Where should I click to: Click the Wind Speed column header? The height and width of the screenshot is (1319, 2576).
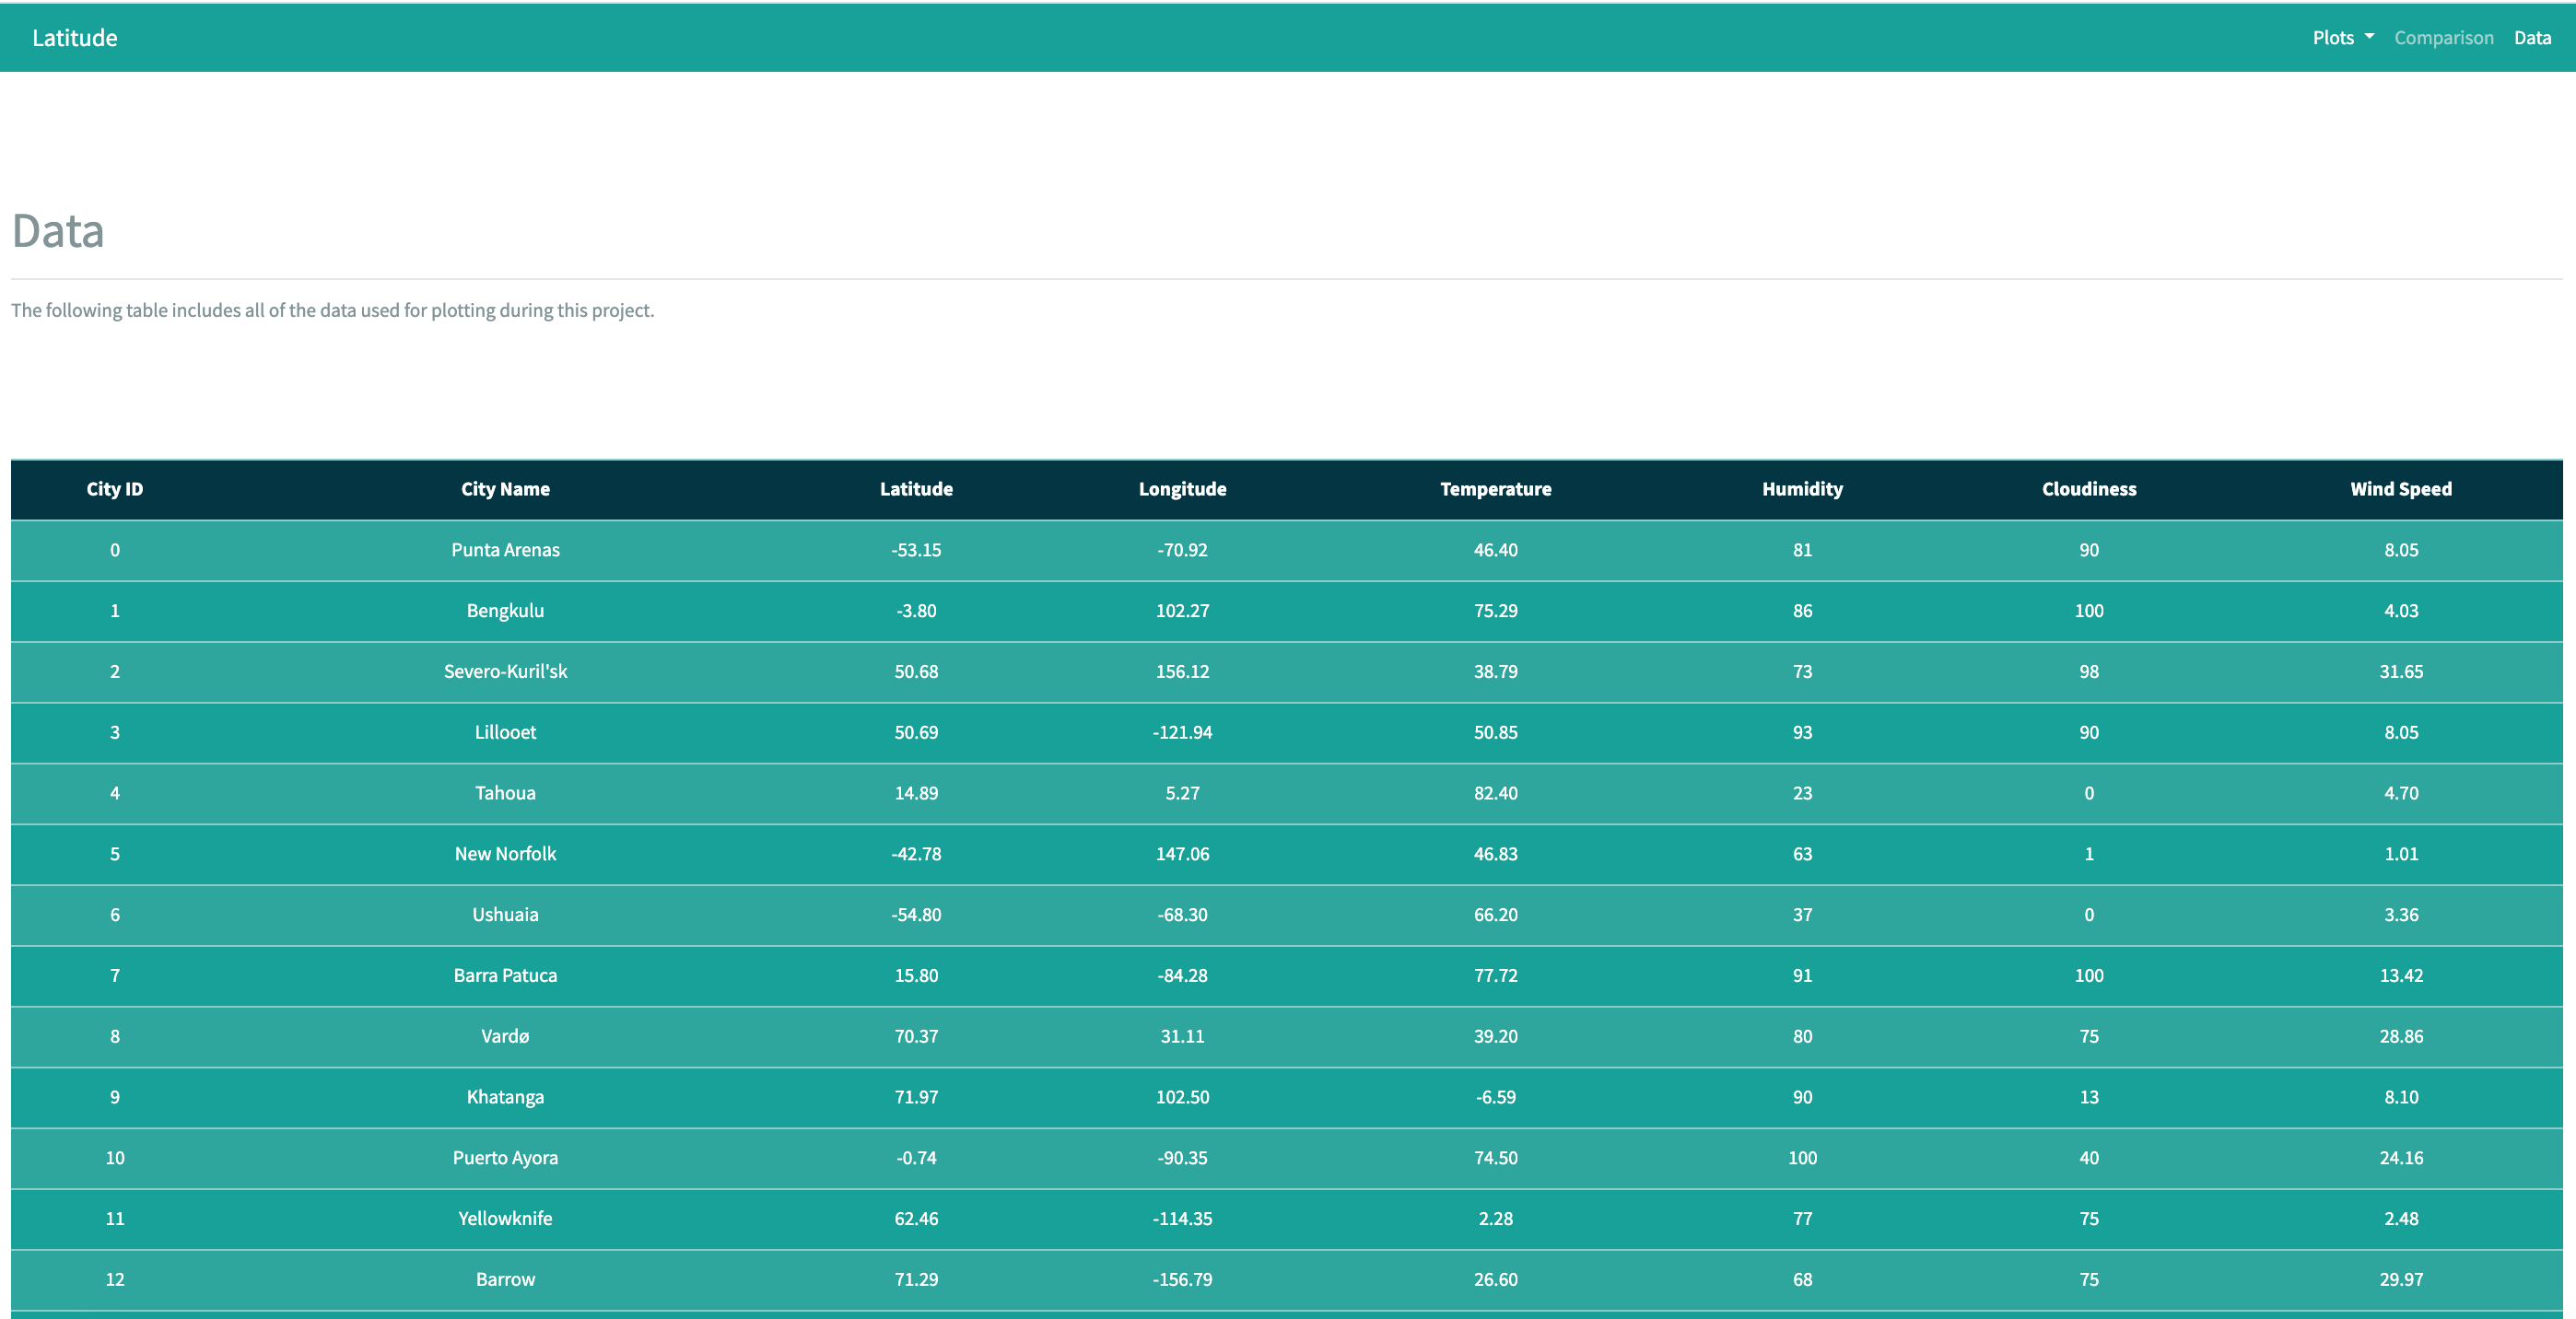click(x=2400, y=489)
